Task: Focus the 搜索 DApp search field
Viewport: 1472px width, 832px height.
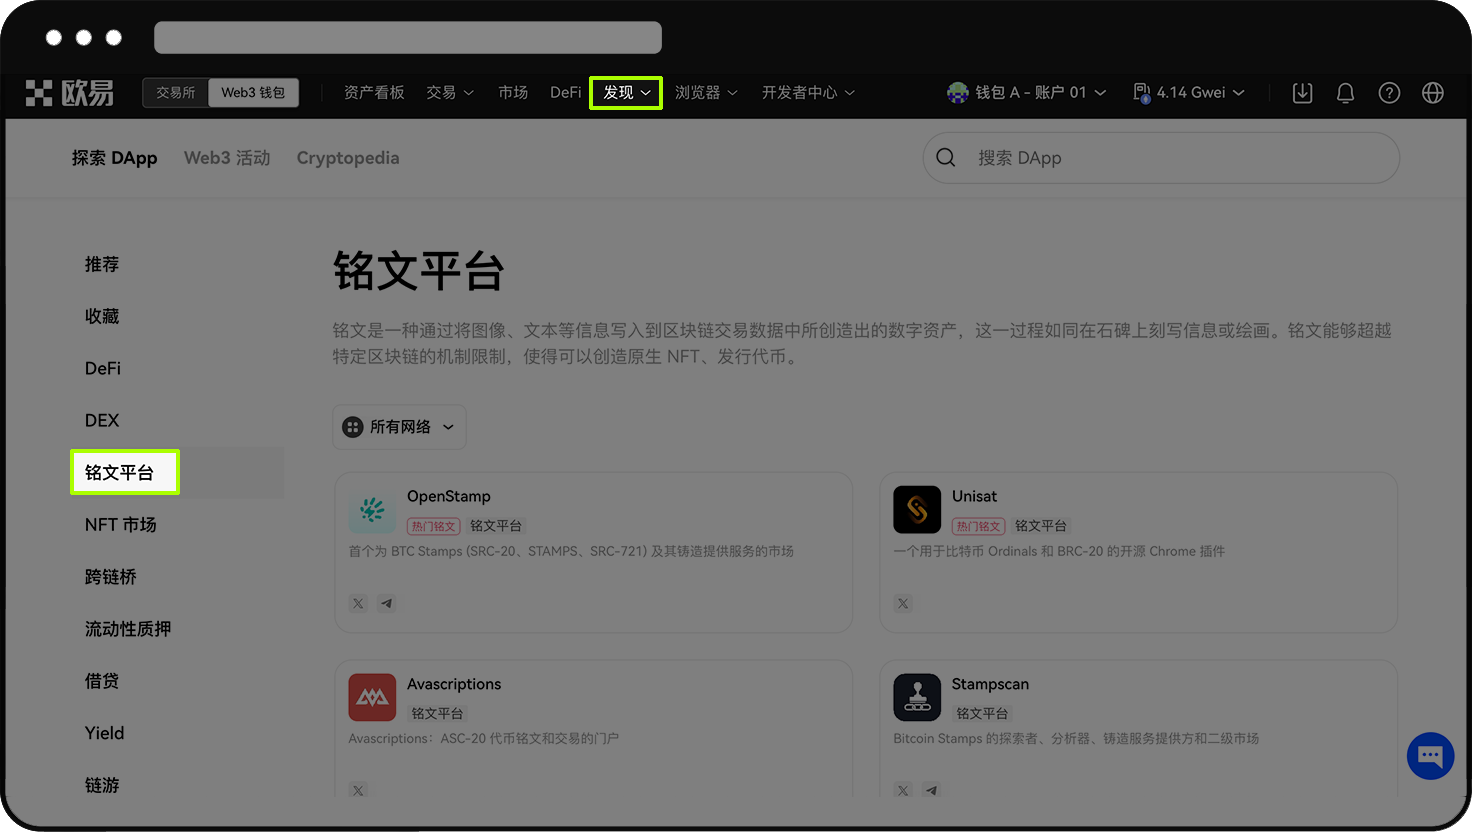Action: 1161,158
